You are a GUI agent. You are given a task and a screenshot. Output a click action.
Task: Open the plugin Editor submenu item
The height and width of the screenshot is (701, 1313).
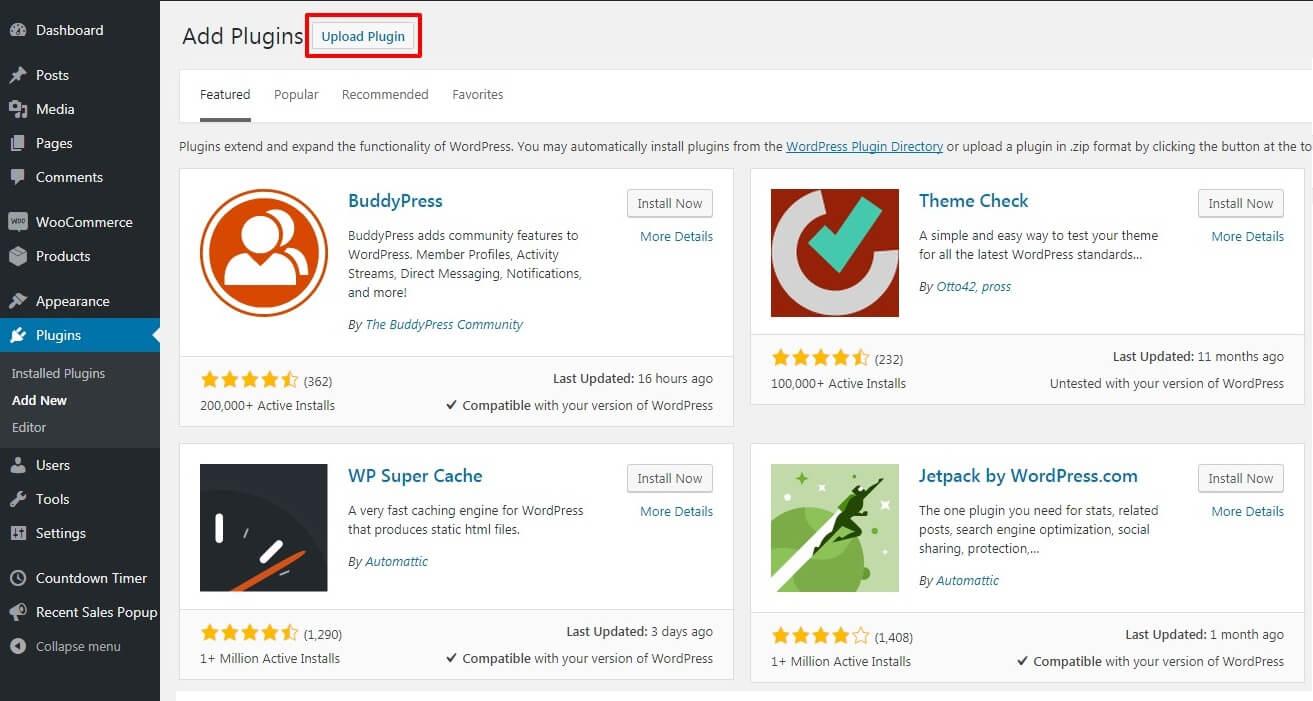[29, 427]
